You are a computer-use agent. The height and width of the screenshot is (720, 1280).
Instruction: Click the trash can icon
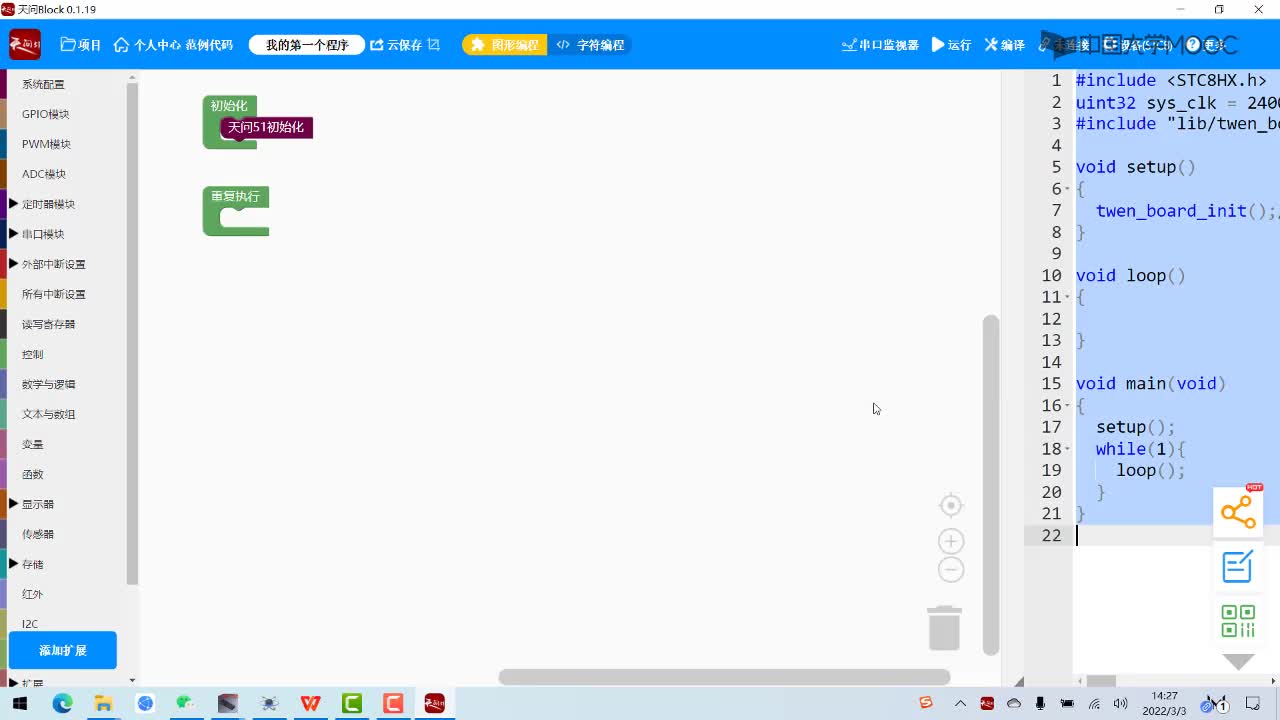pyautogui.click(x=944, y=628)
